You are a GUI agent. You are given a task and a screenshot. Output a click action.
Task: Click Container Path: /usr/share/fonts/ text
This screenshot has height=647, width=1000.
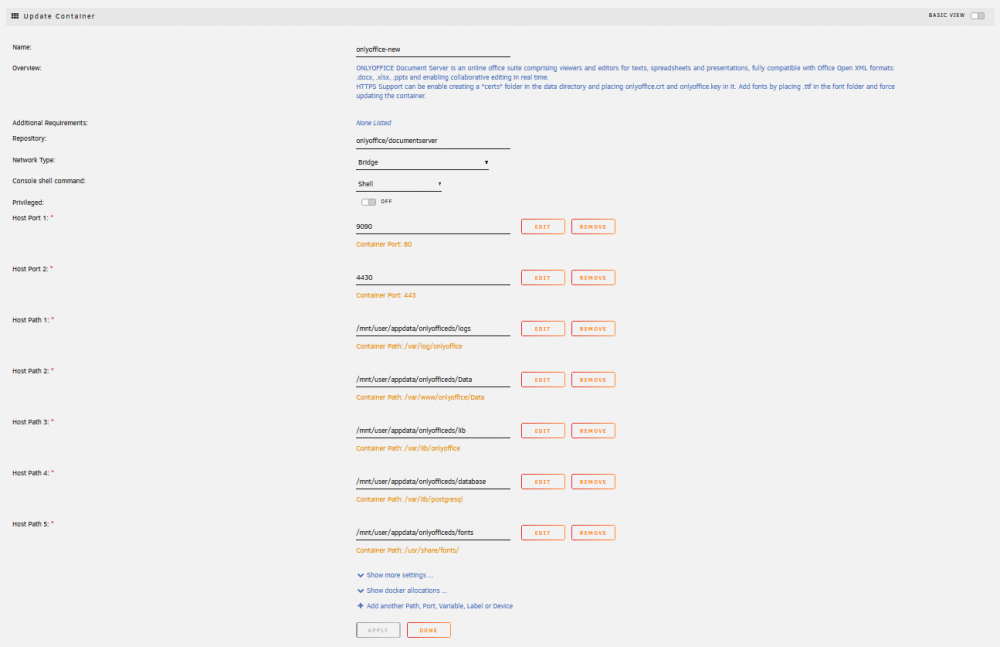[x=408, y=551]
